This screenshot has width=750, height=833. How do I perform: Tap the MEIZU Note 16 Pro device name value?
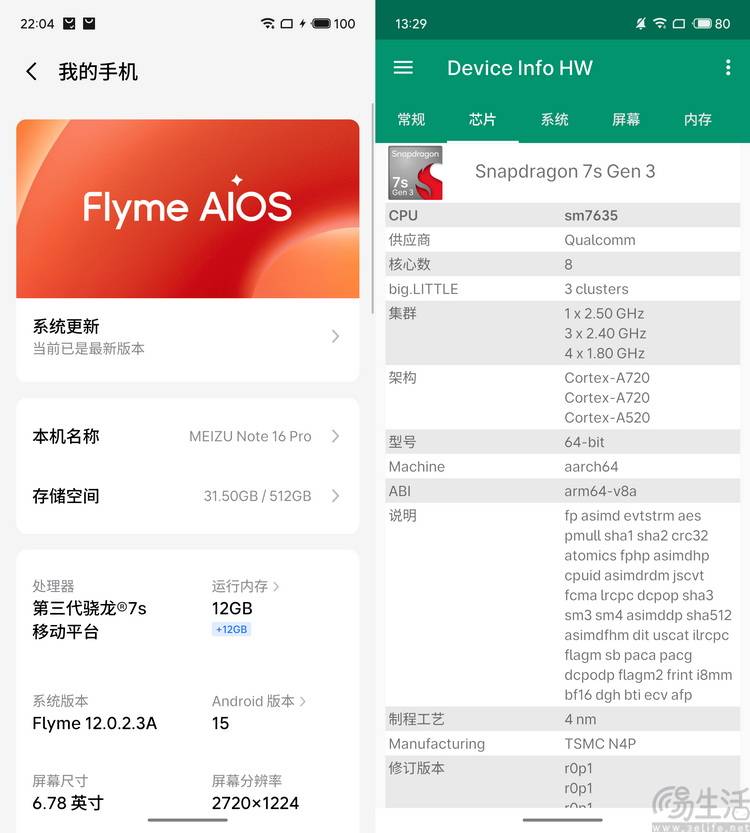[x=250, y=436]
